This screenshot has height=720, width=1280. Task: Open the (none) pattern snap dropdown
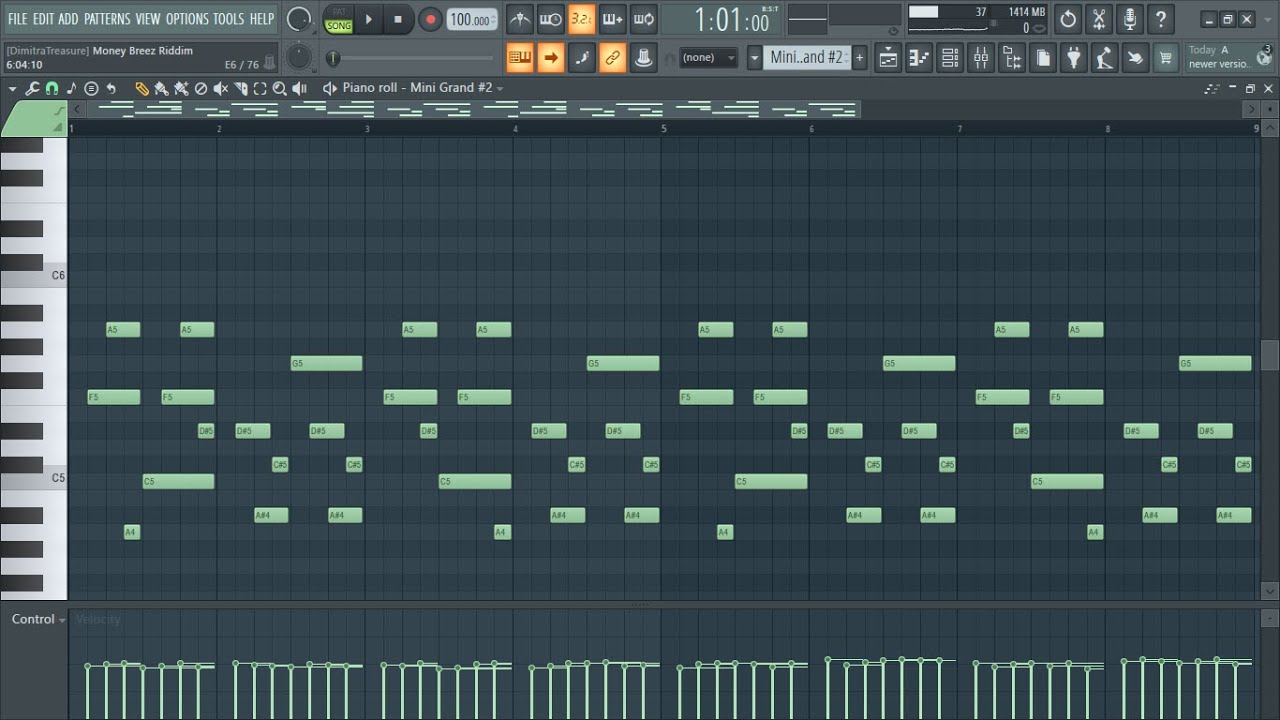coord(707,57)
